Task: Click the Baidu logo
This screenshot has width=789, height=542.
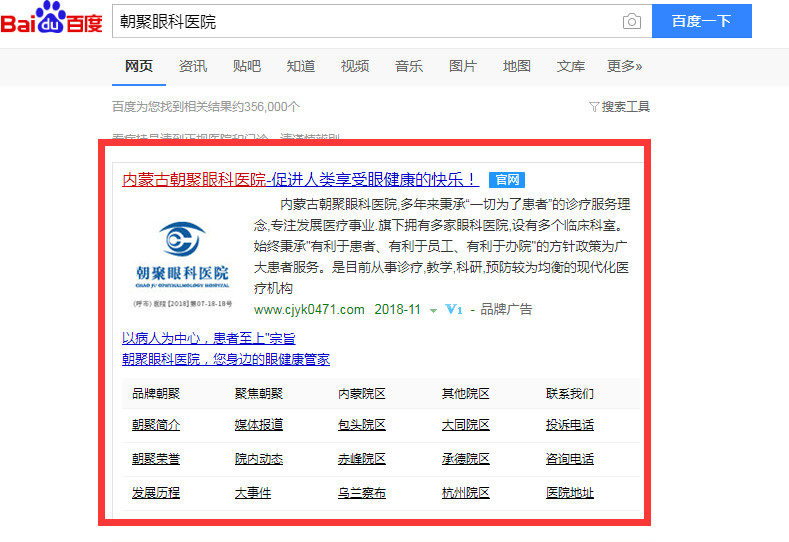Action: pyautogui.click(x=51, y=19)
